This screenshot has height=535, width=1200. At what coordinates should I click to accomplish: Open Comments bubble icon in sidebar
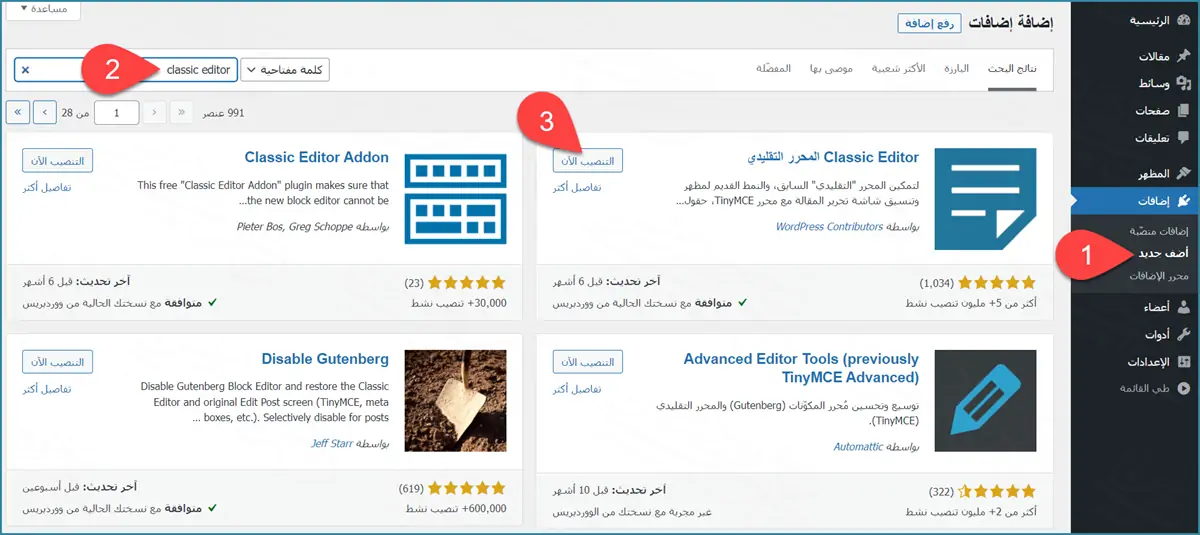1184,138
